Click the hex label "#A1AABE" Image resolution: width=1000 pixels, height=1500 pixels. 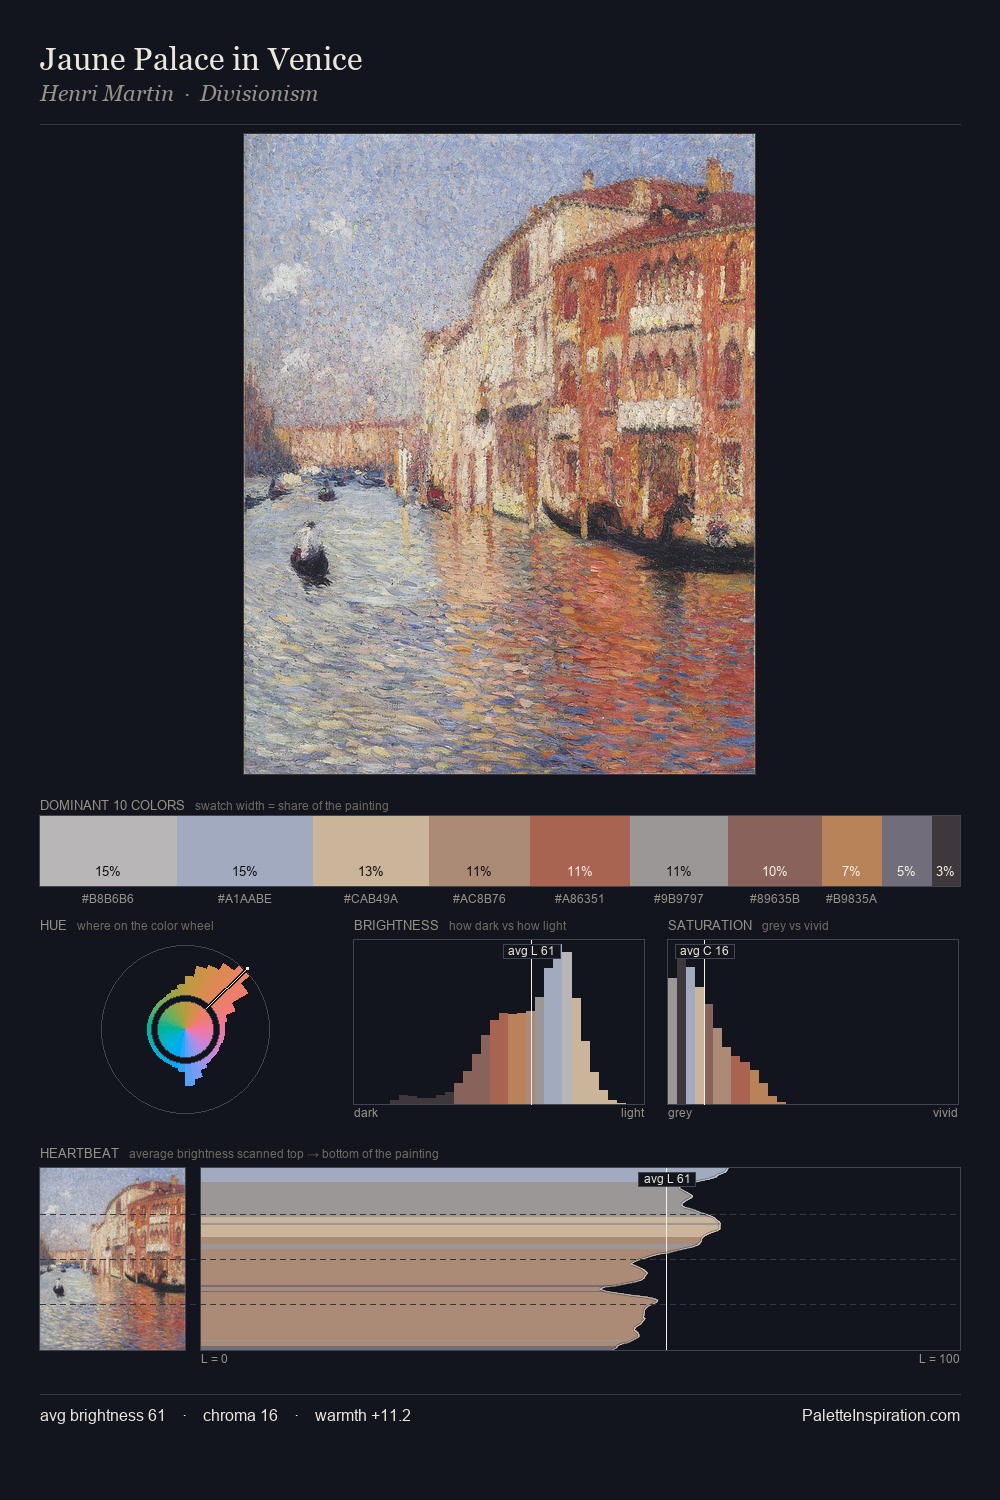click(x=245, y=899)
